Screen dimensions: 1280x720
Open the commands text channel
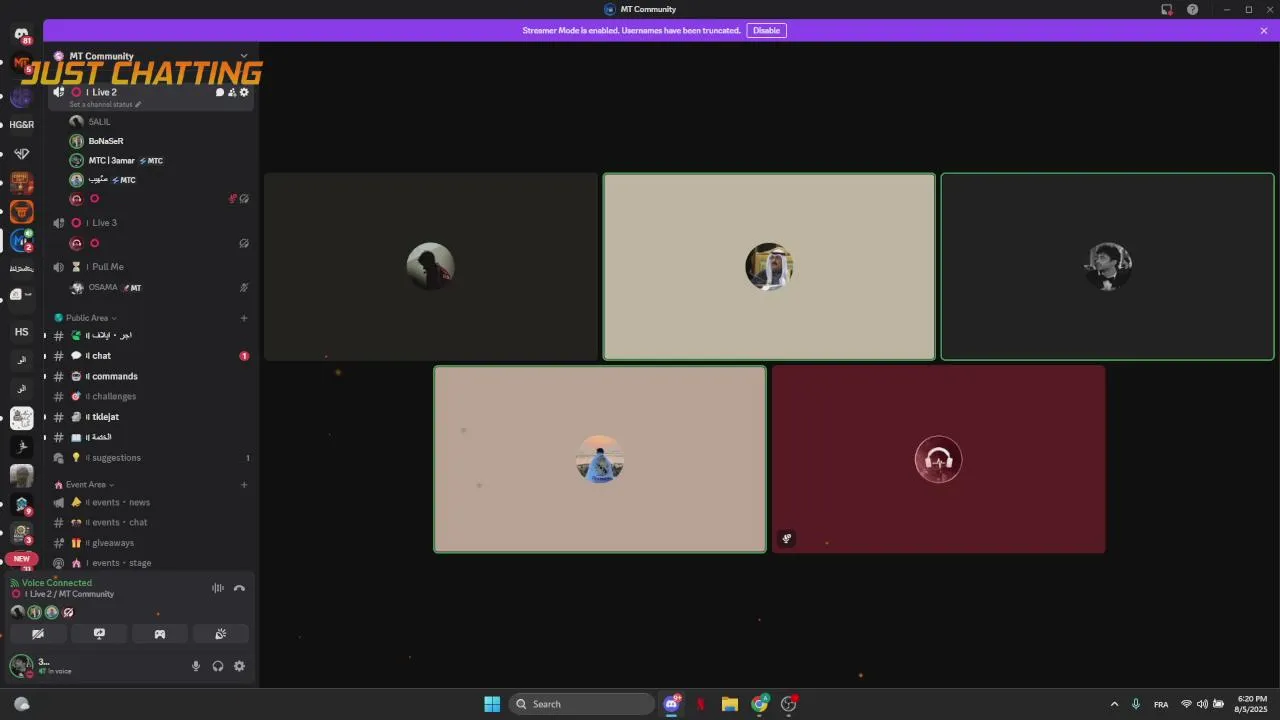(150, 376)
